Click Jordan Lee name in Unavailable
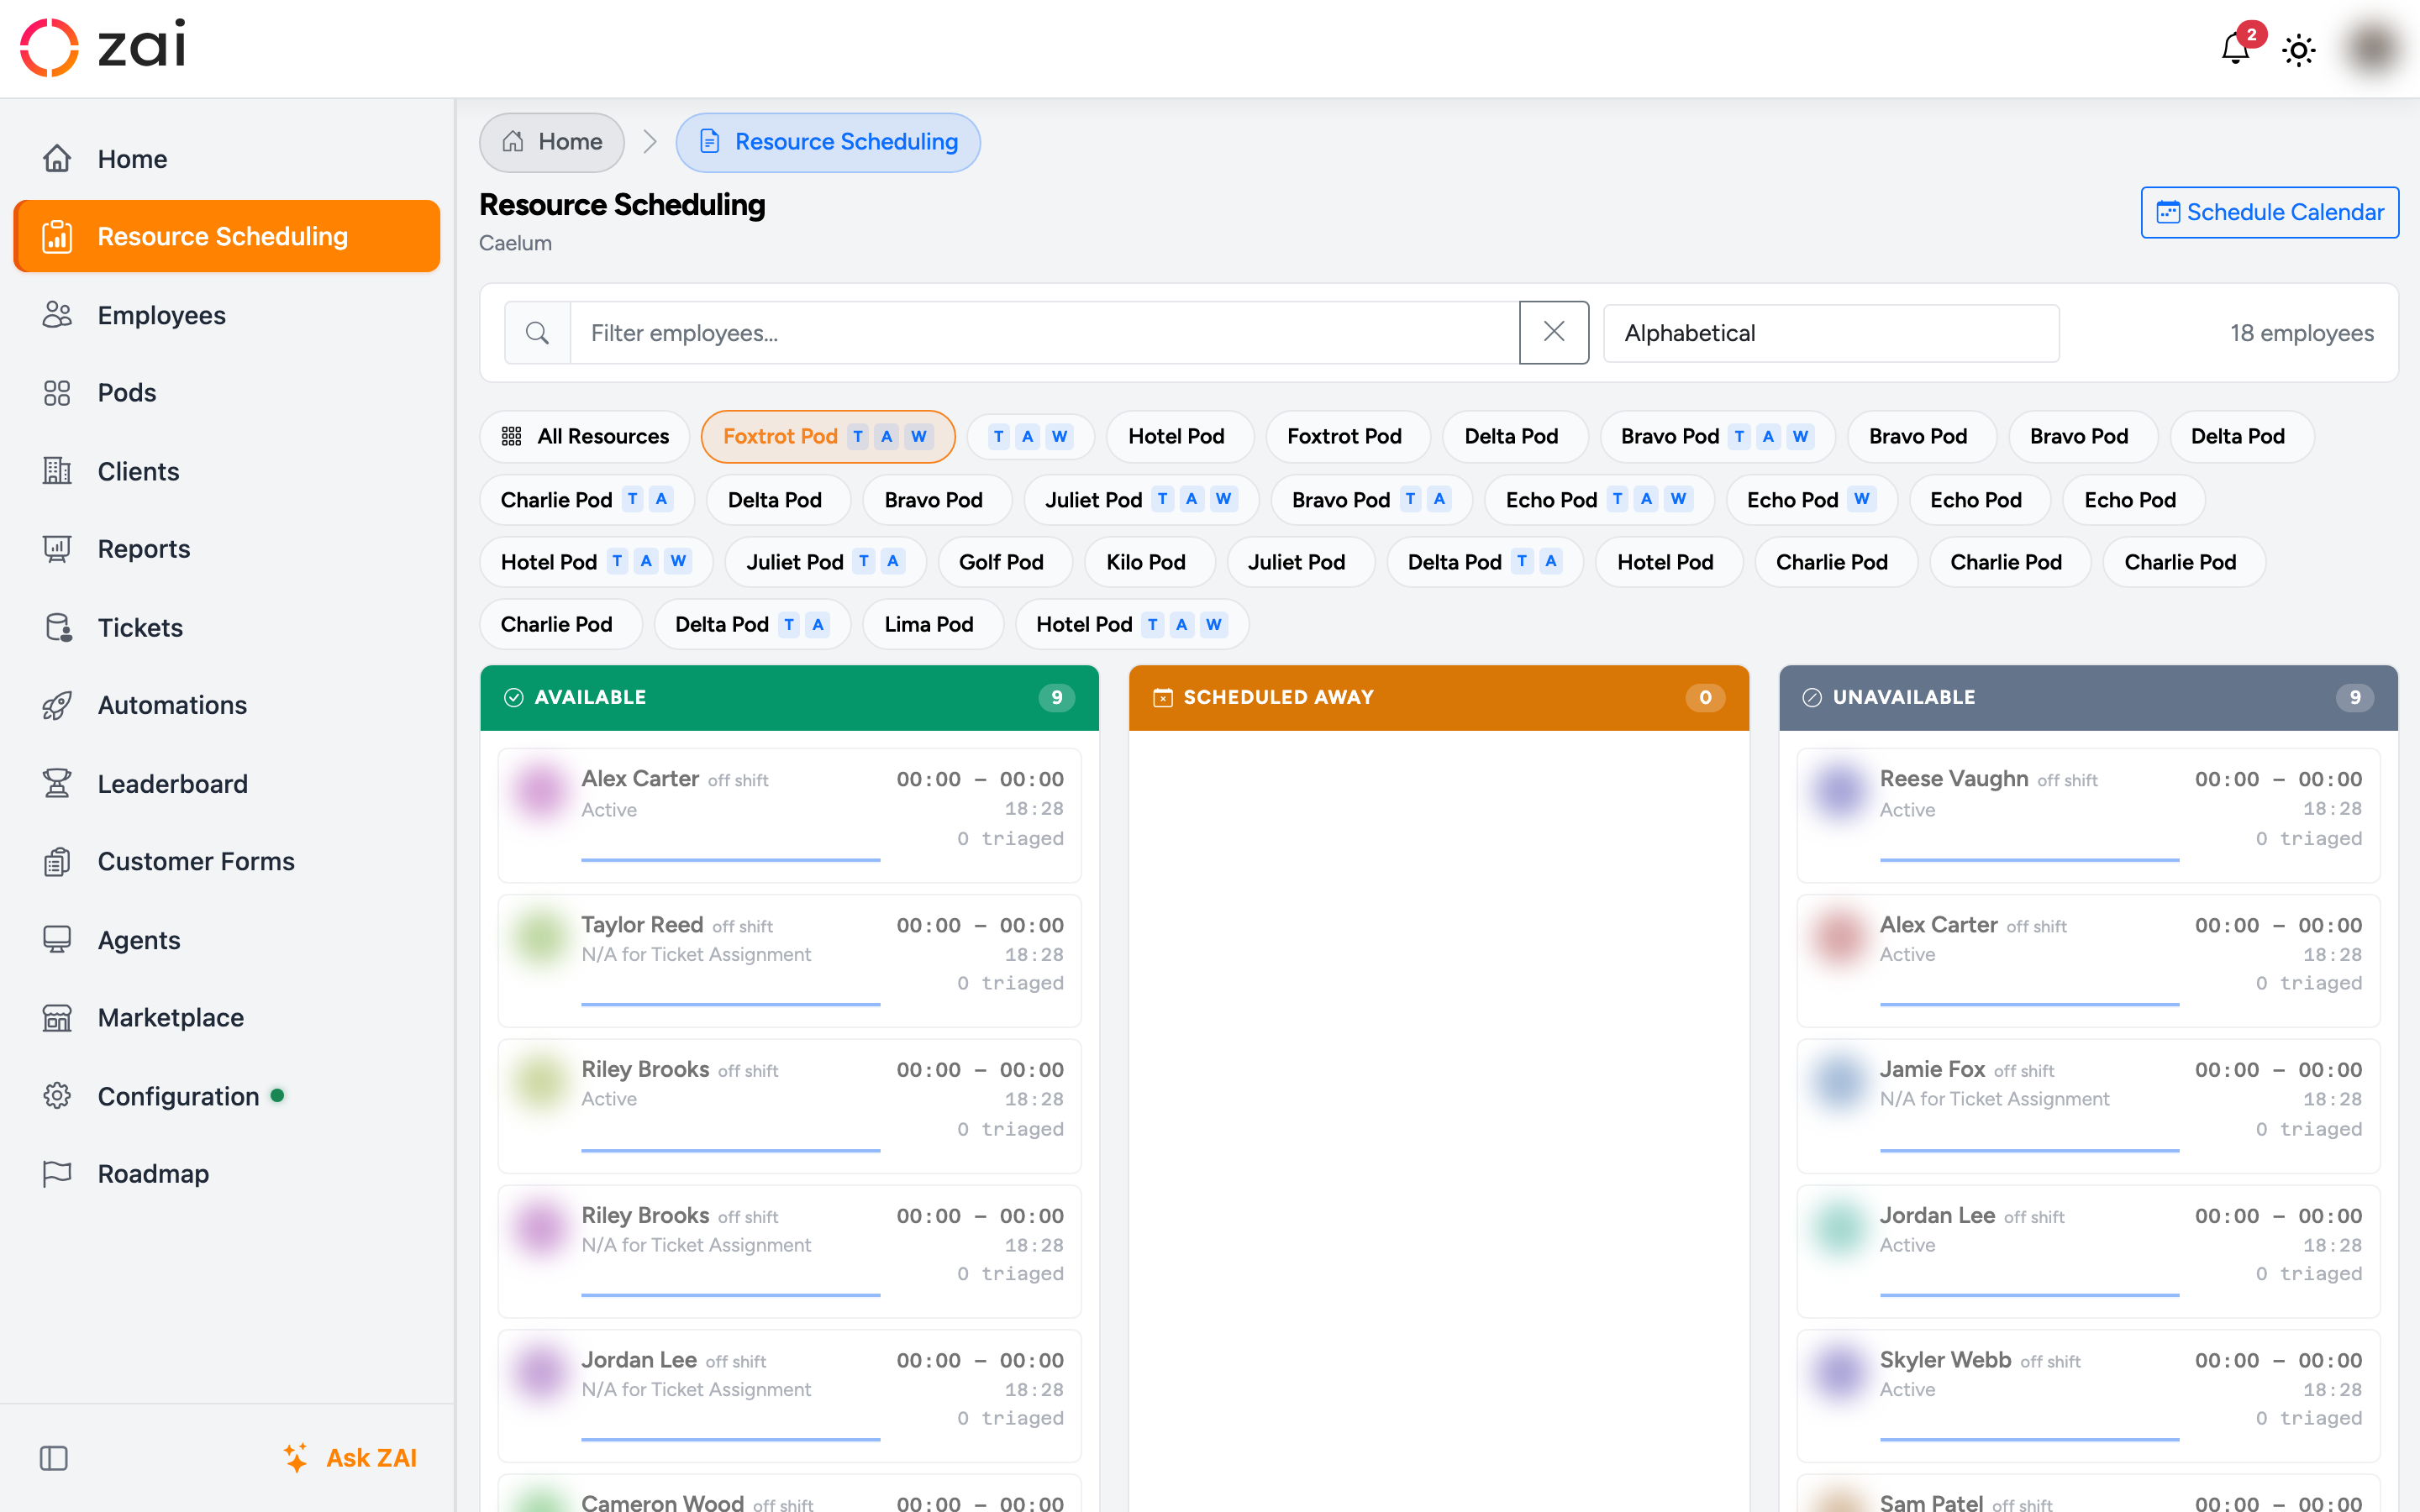Viewport: 2420px width, 1512px height. pyautogui.click(x=1937, y=1215)
